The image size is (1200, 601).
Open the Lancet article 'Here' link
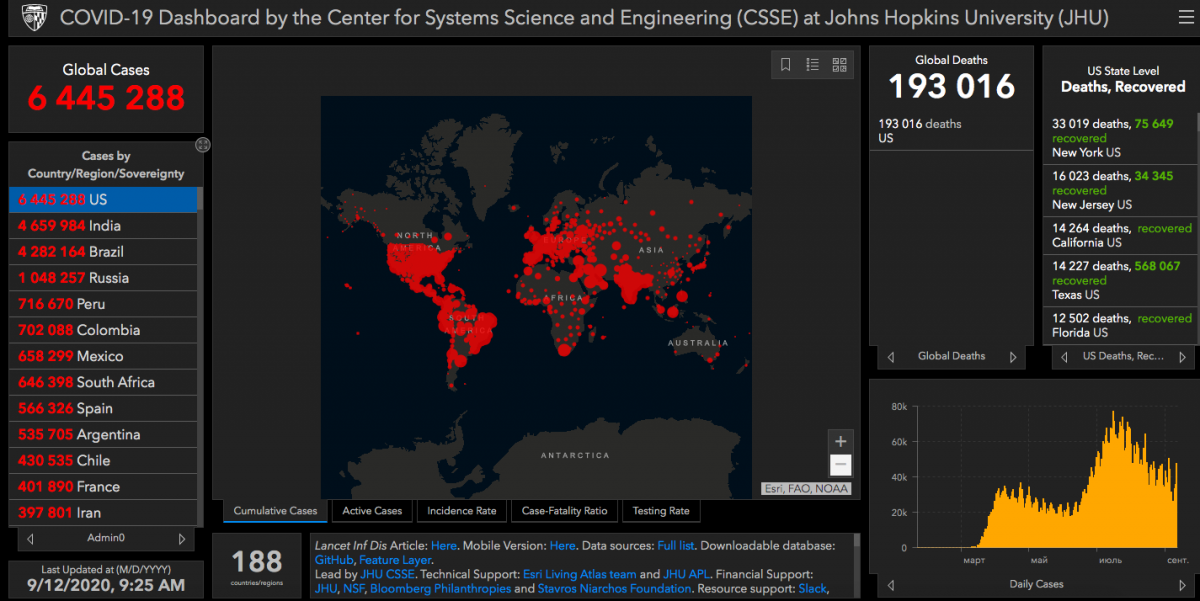click(444, 546)
